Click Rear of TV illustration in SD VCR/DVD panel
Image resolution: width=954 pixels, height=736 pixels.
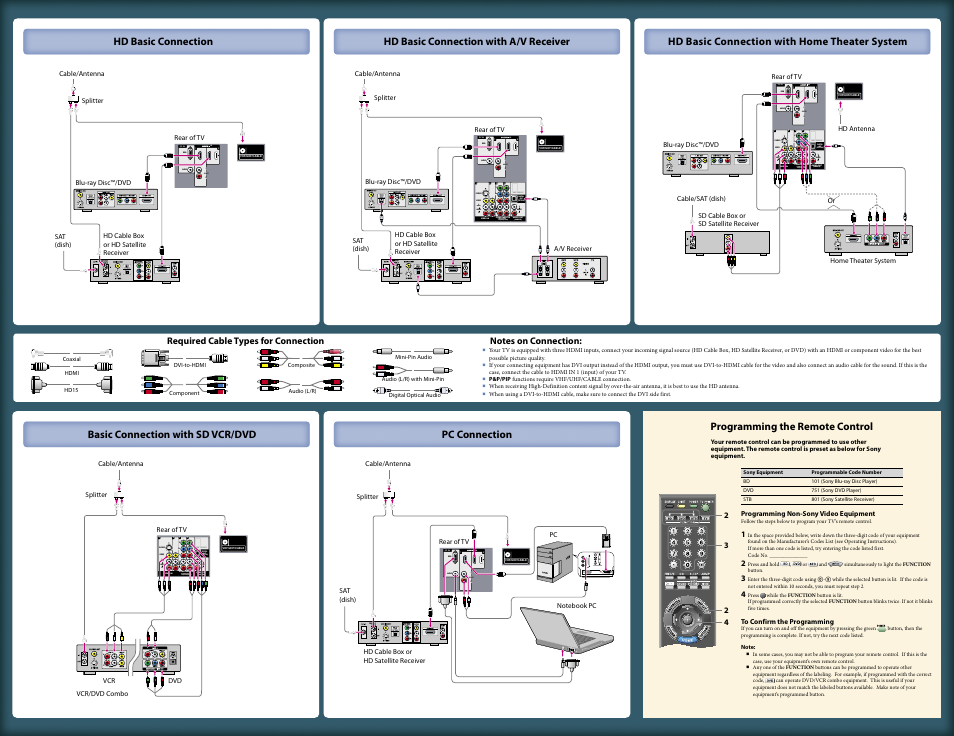(x=183, y=556)
